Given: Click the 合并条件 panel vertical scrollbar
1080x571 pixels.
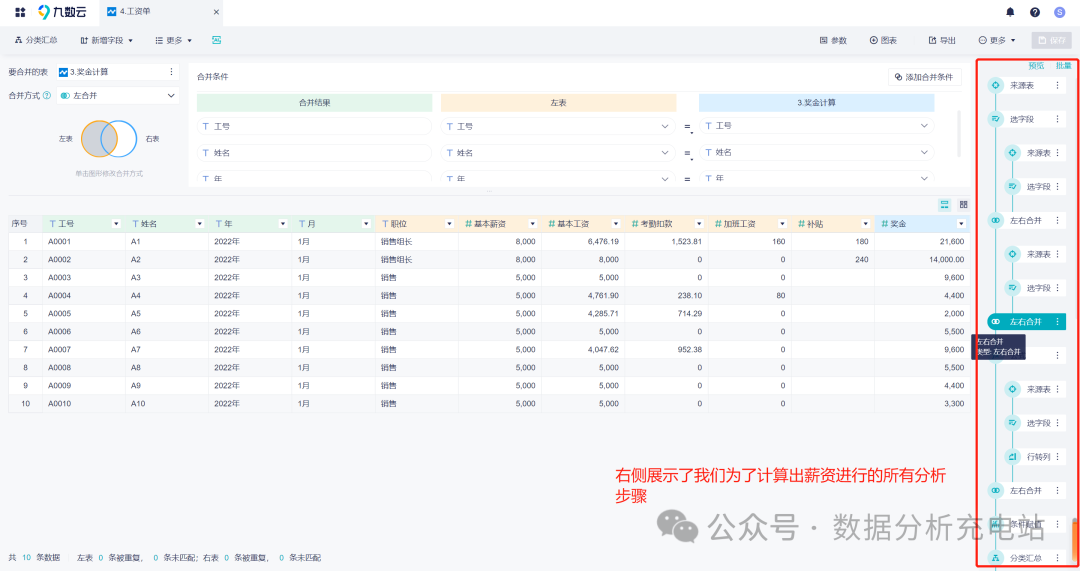Looking at the screenshot, I should pyautogui.click(x=959, y=134).
